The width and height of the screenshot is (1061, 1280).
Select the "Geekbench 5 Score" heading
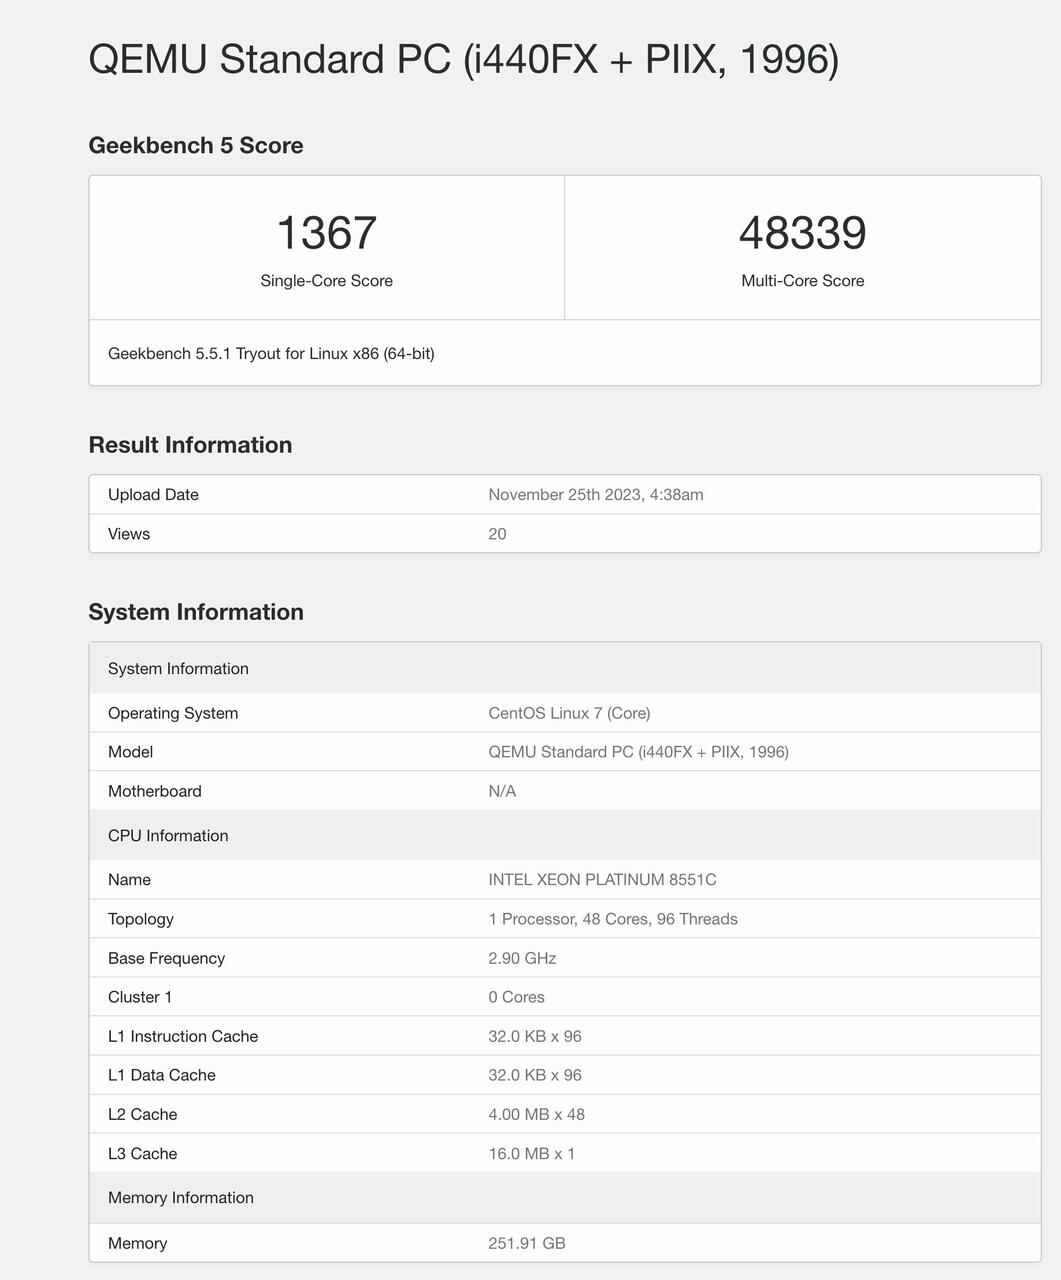196,145
